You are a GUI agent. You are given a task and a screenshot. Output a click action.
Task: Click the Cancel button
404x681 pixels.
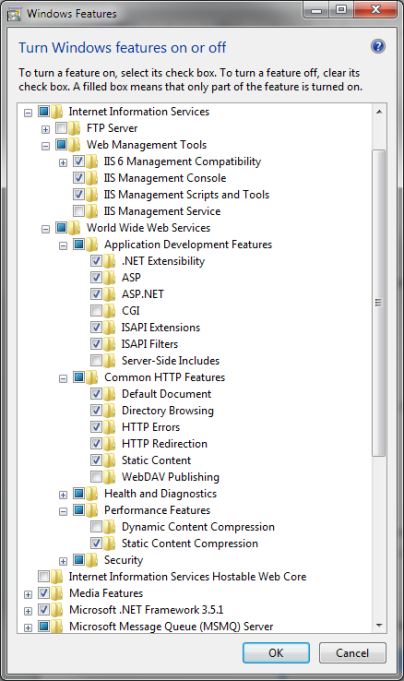(352, 653)
